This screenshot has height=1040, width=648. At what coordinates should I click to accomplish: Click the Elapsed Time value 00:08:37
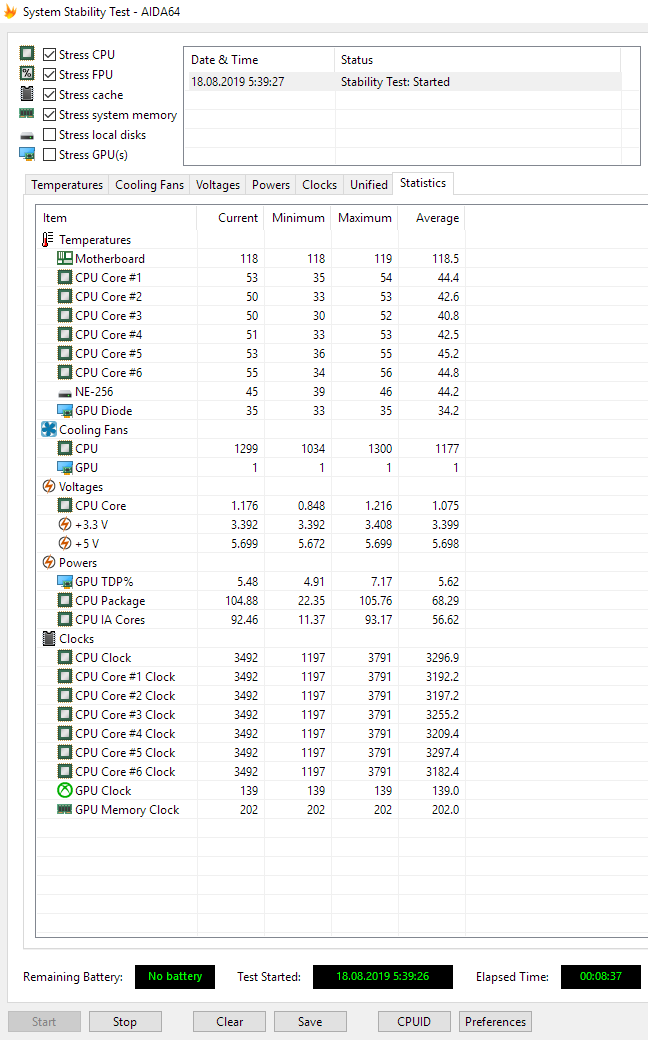point(601,976)
